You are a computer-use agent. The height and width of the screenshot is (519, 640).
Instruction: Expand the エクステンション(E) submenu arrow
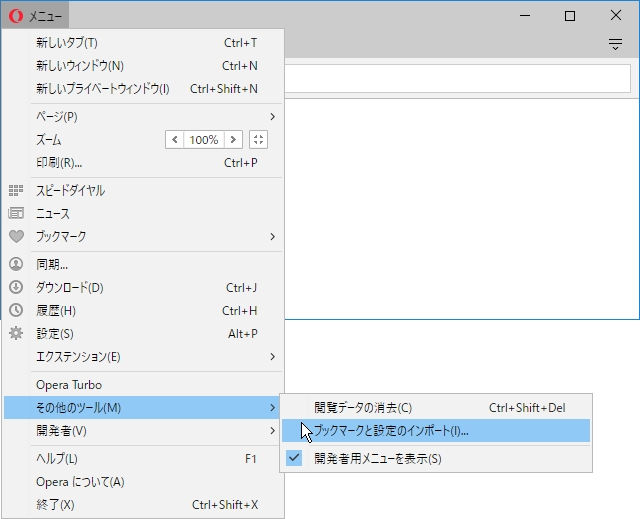272,357
